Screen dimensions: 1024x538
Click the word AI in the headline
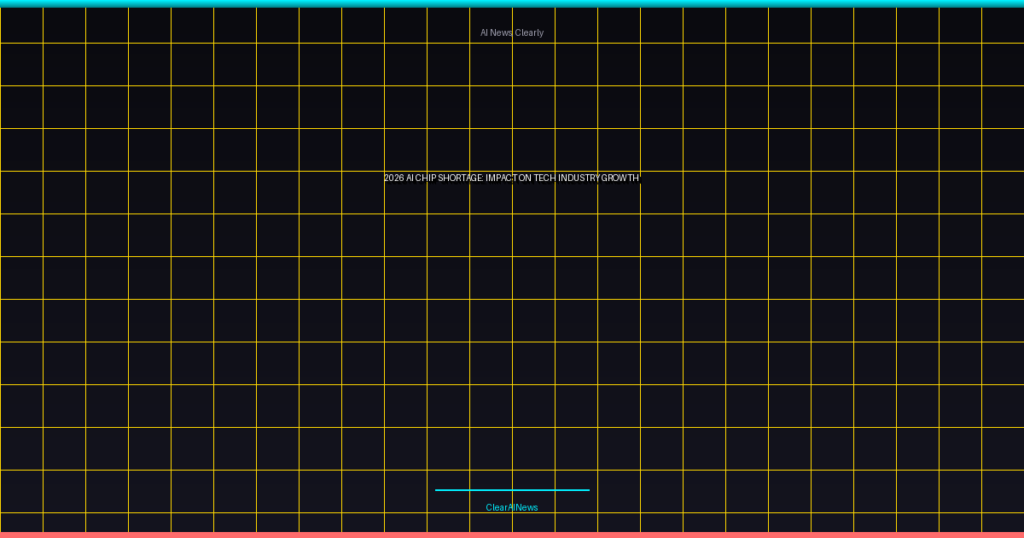click(x=410, y=178)
